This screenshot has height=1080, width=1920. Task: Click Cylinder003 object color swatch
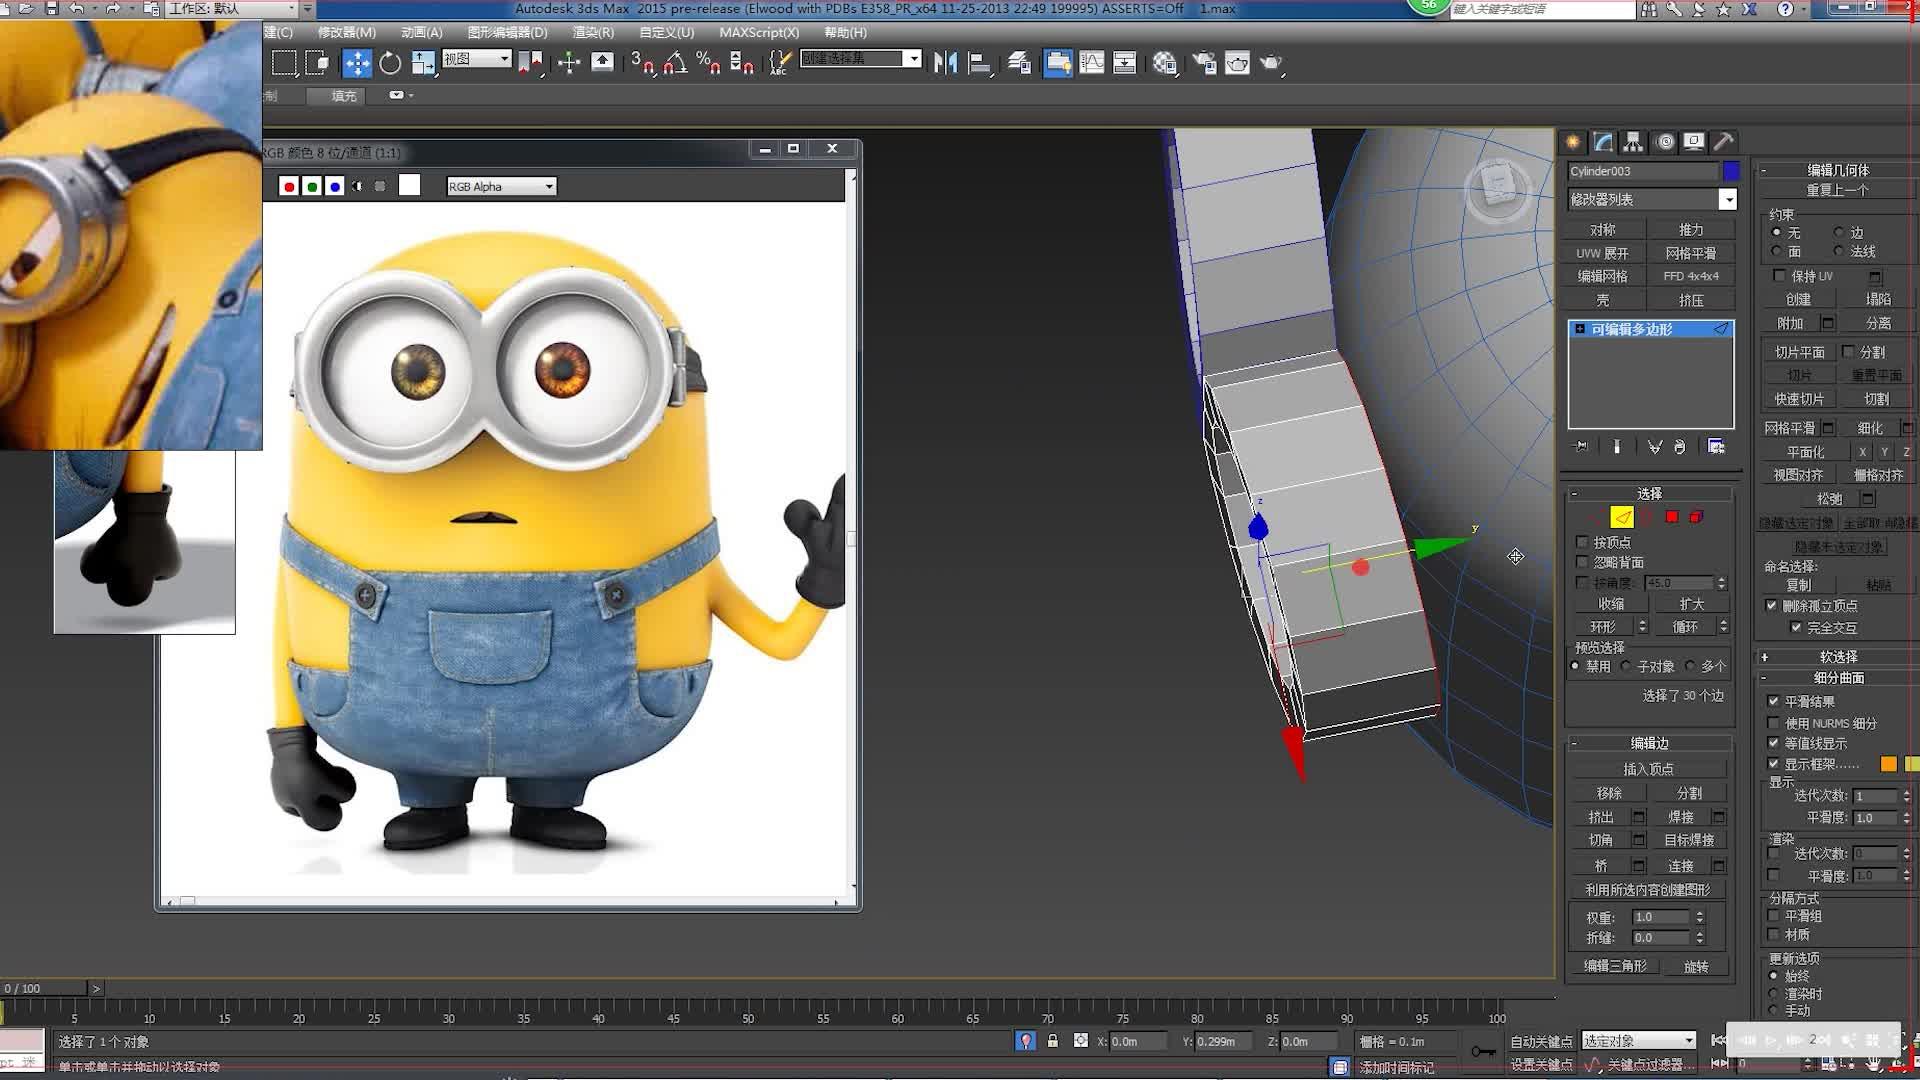(1731, 171)
